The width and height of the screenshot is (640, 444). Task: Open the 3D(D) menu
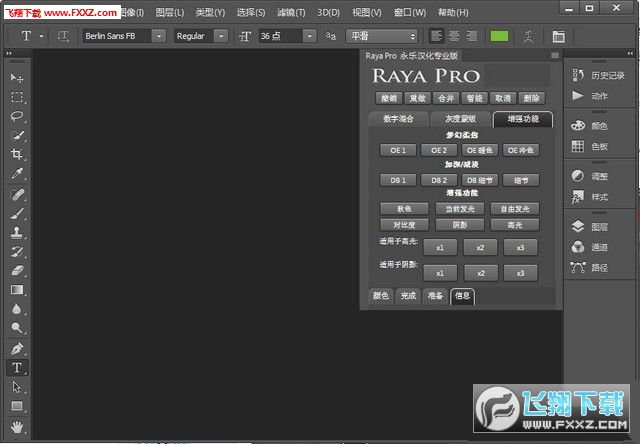(329, 13)
